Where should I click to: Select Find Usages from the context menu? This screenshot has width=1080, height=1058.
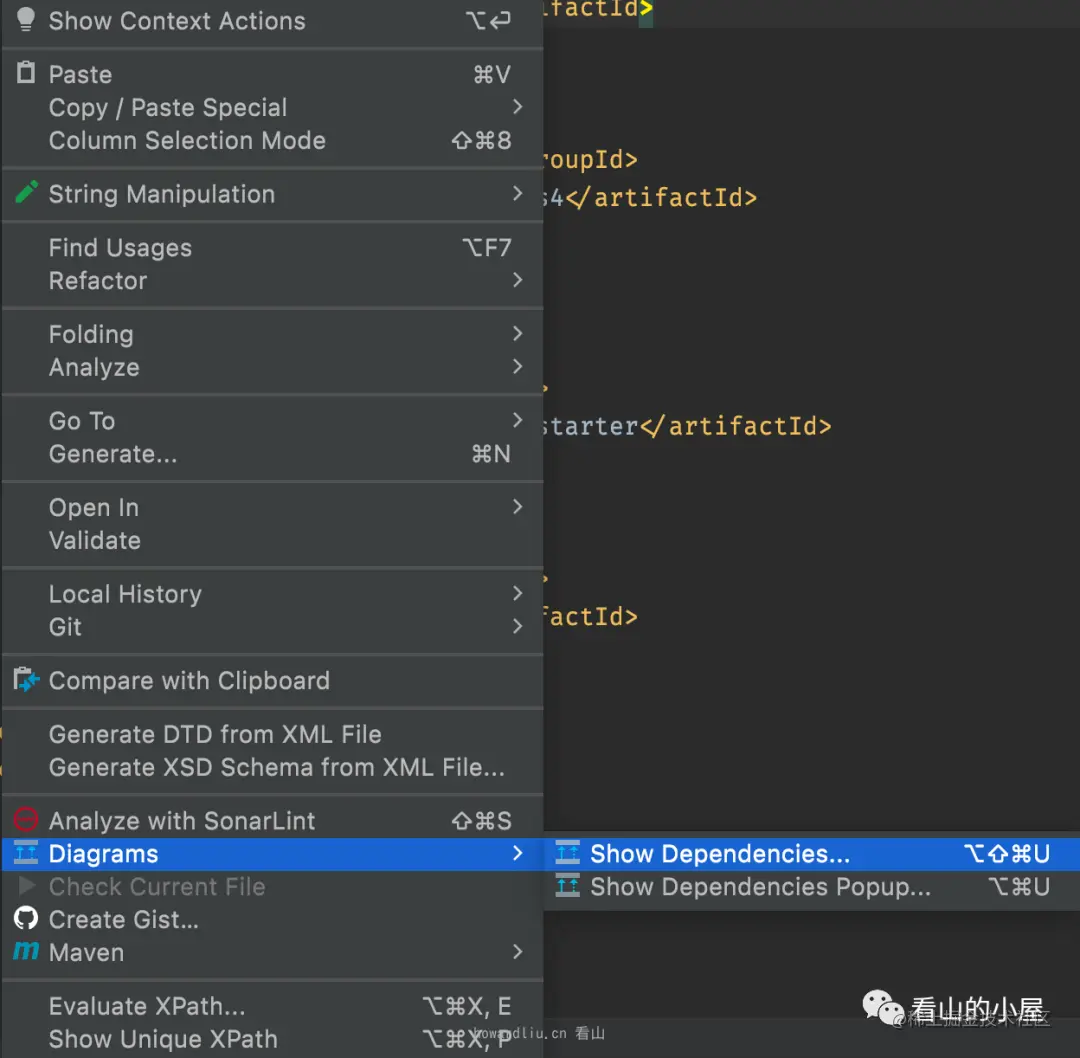tap(120, 247)
